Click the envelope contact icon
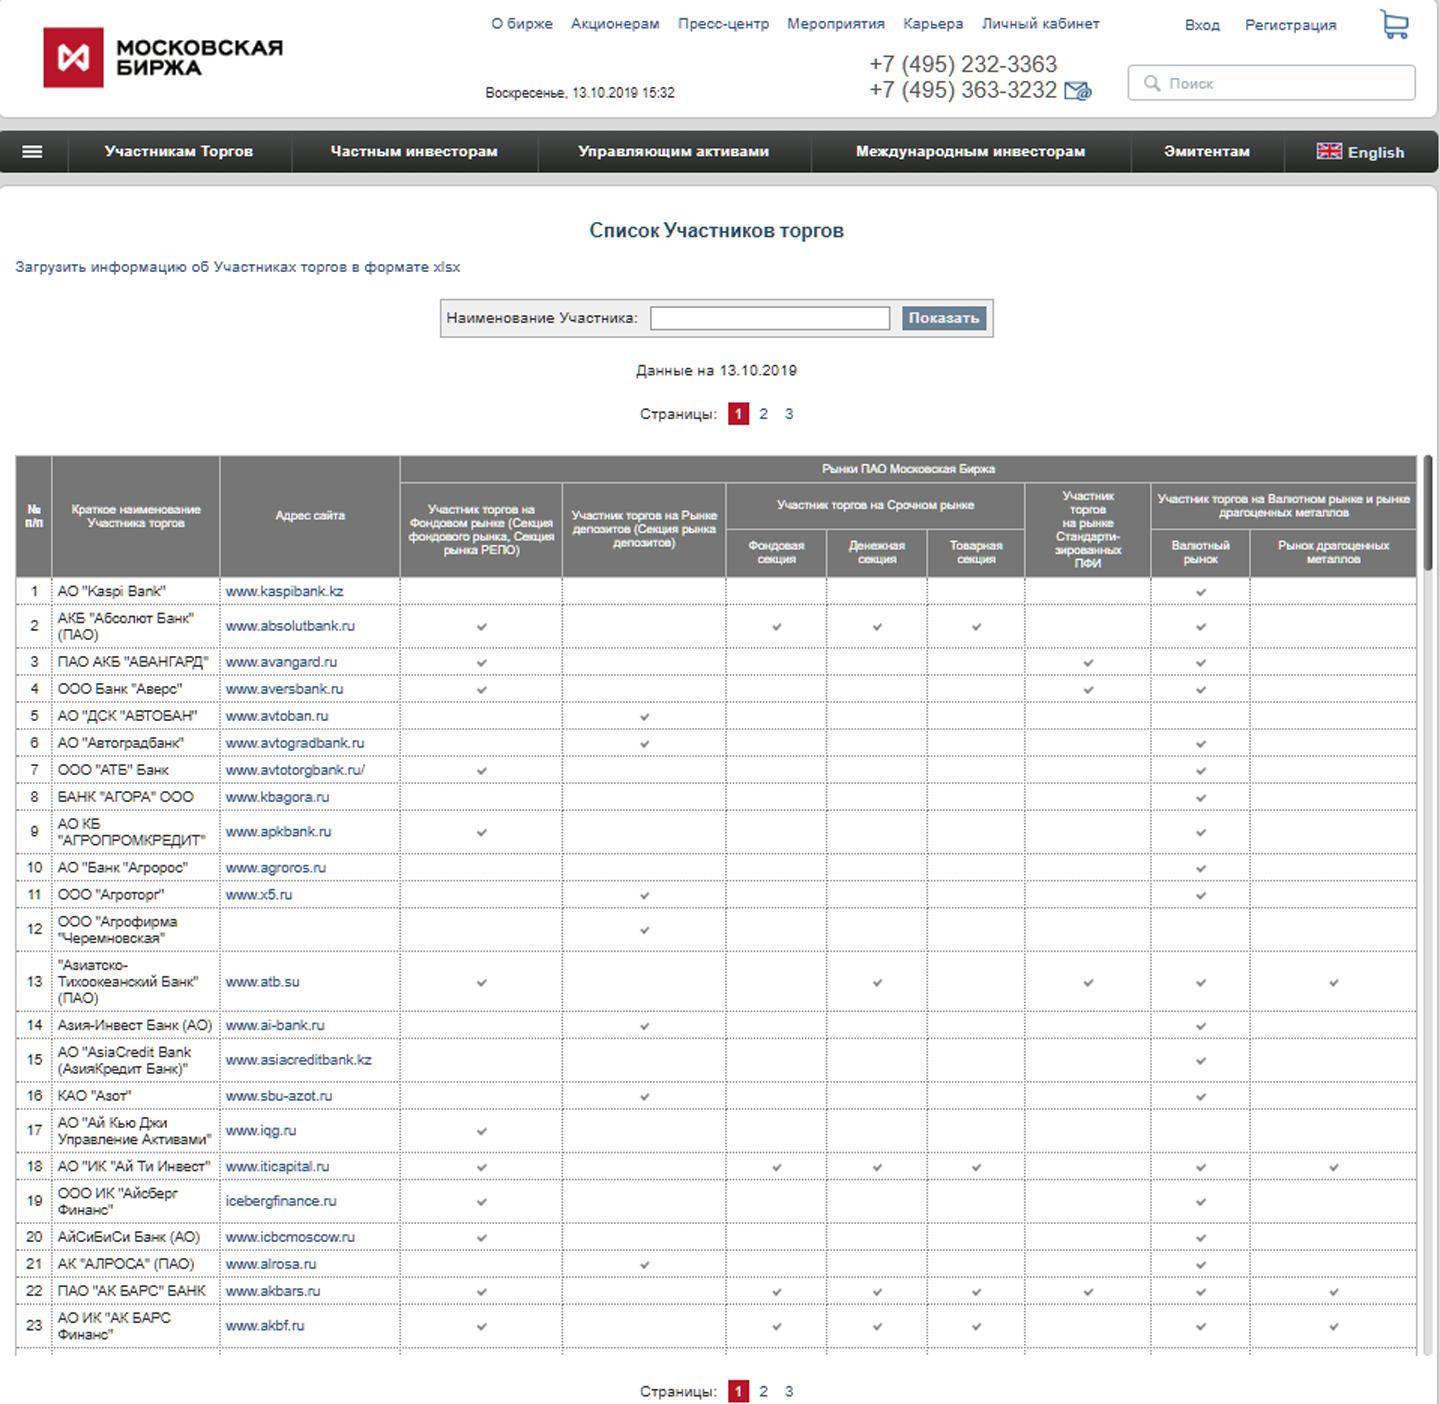The width and height of the screenshot is (1440, 1404). [x=1078, y=91]
